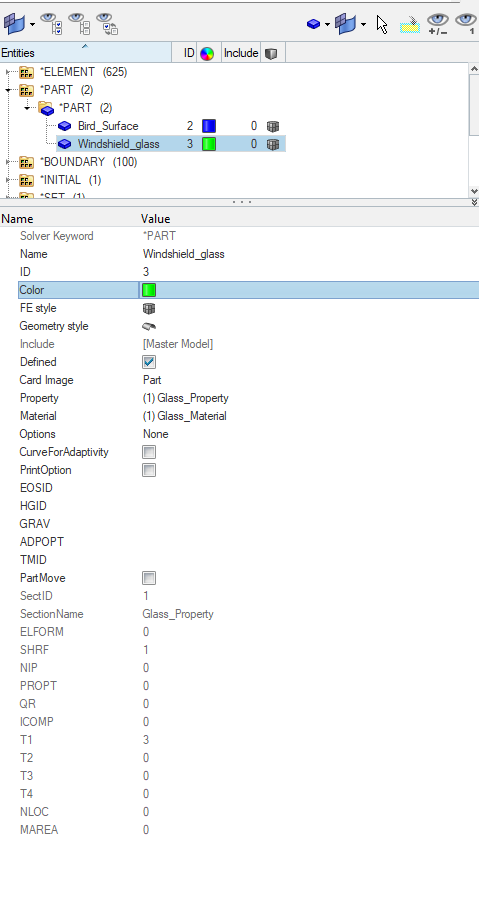This screenshot has width=479, height=900.
Task: Uncheck the Defined checkbox
Action: (149, 362)
